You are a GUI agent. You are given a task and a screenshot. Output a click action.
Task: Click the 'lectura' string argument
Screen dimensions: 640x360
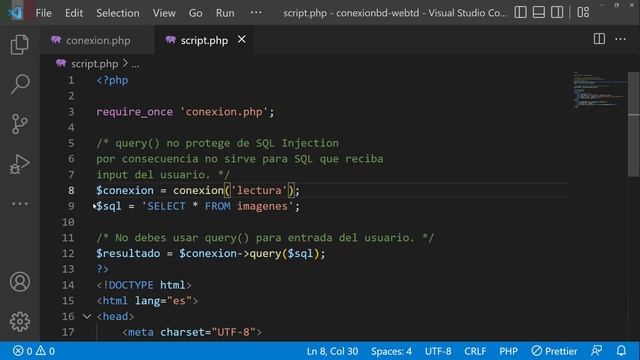click(259, 190)
